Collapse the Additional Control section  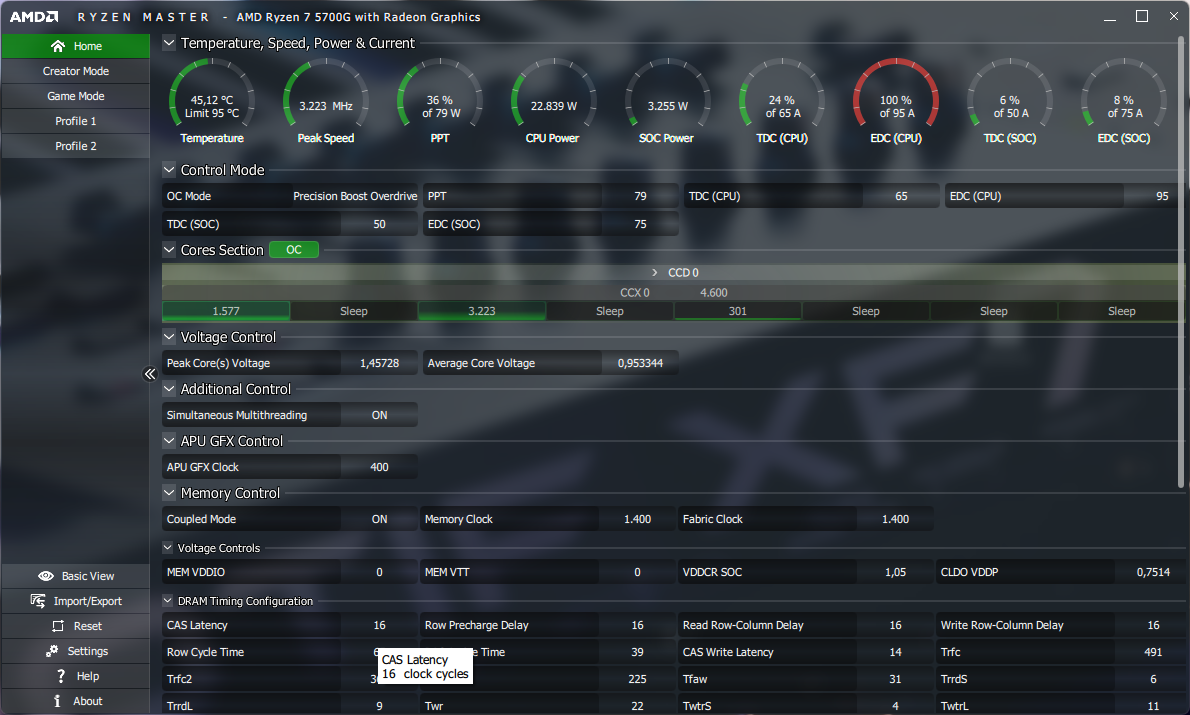pos(169,388)
